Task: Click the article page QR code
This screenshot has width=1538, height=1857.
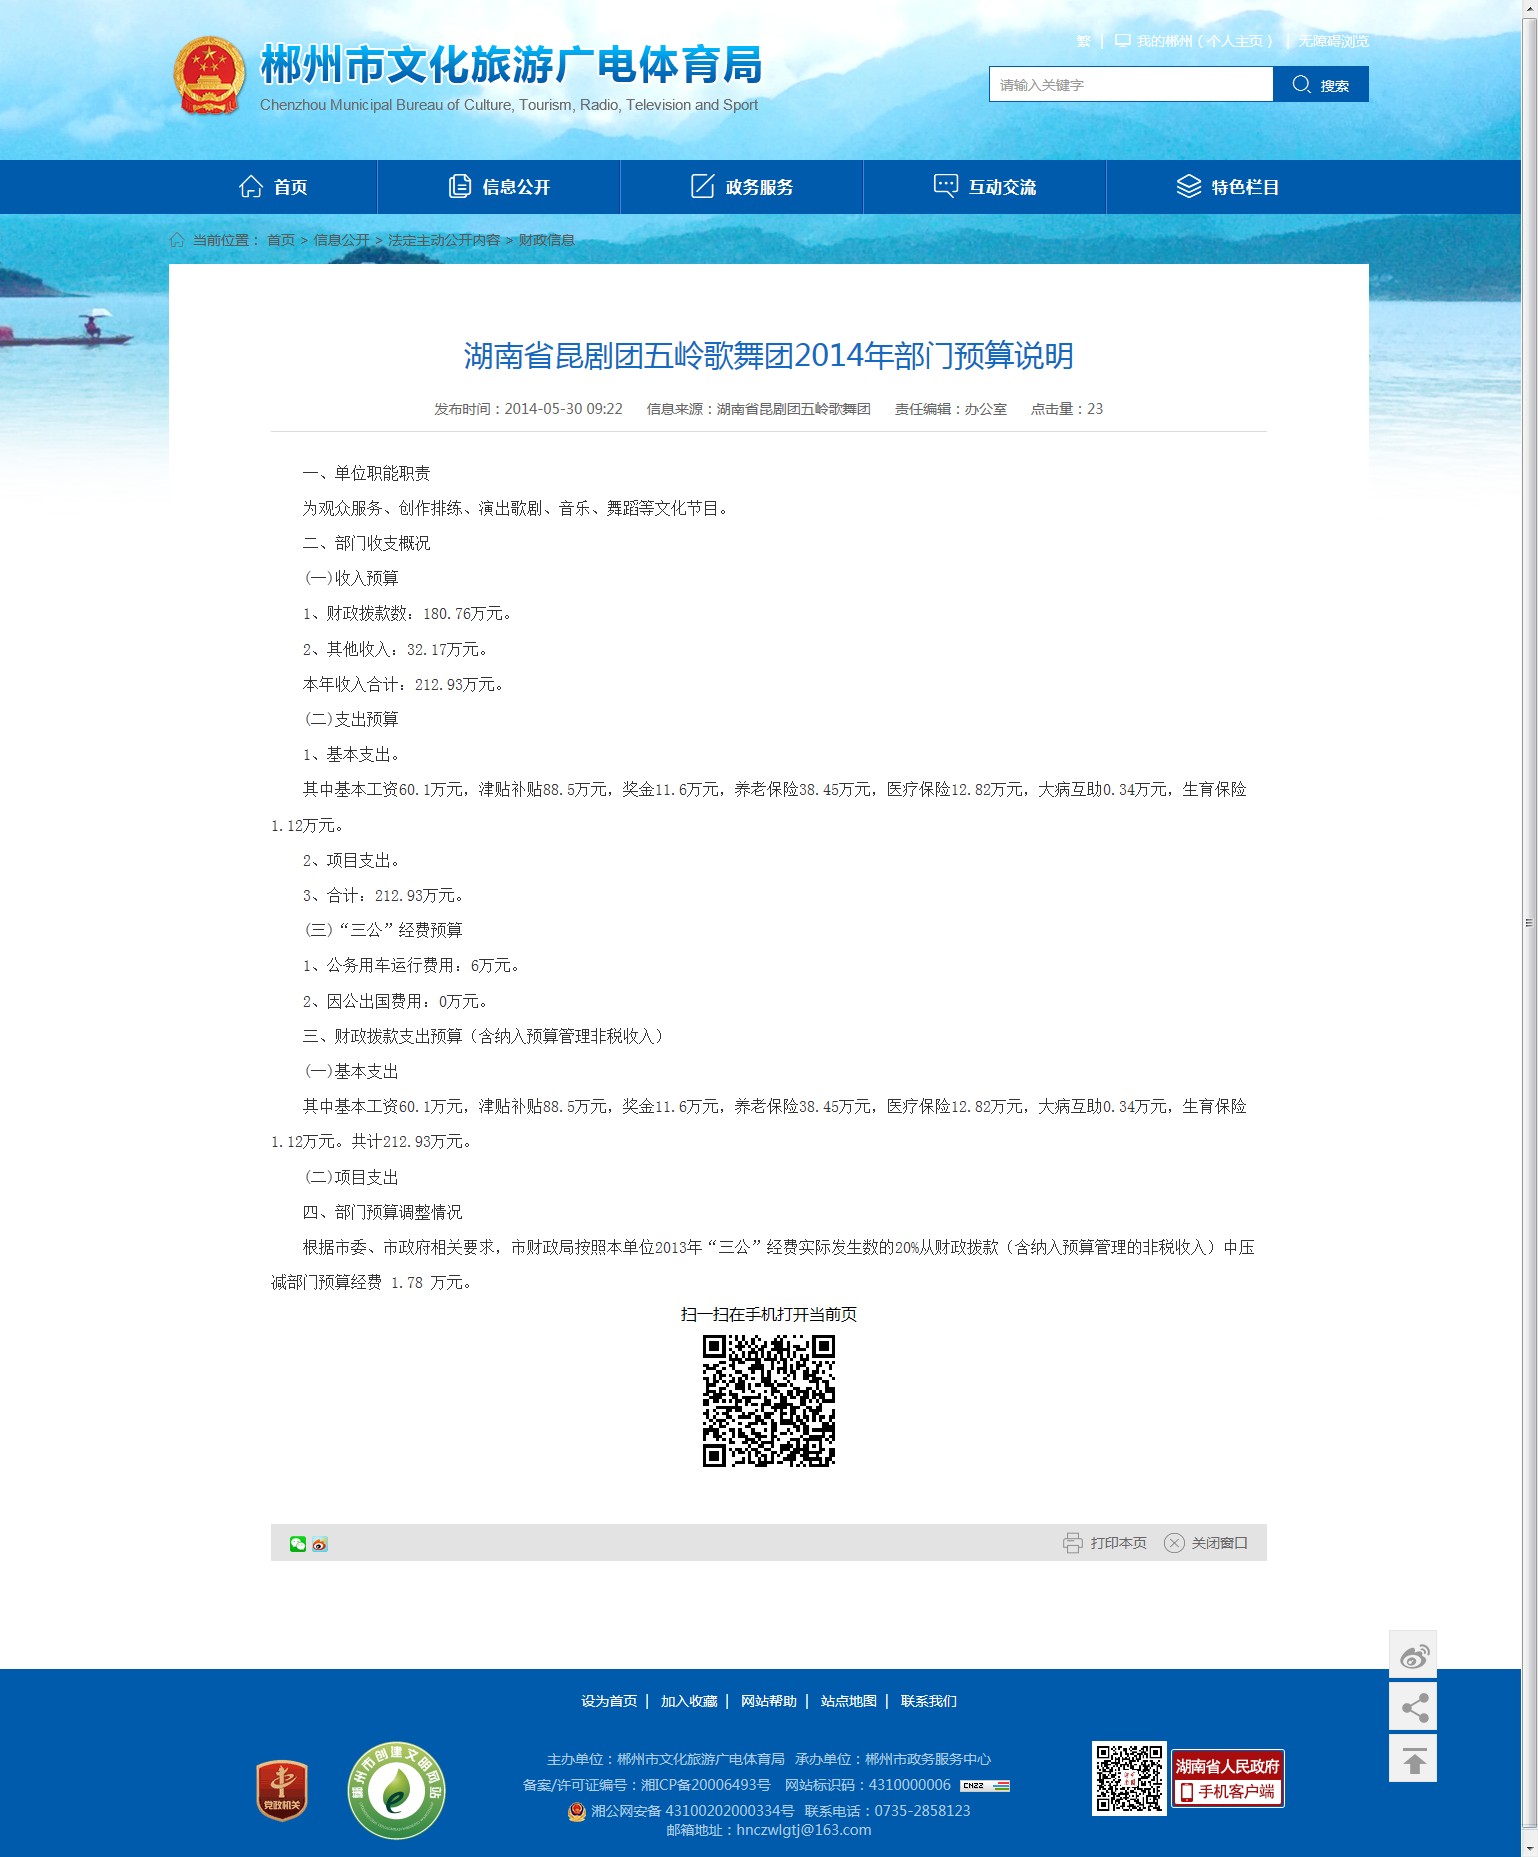Action: 769,1401
